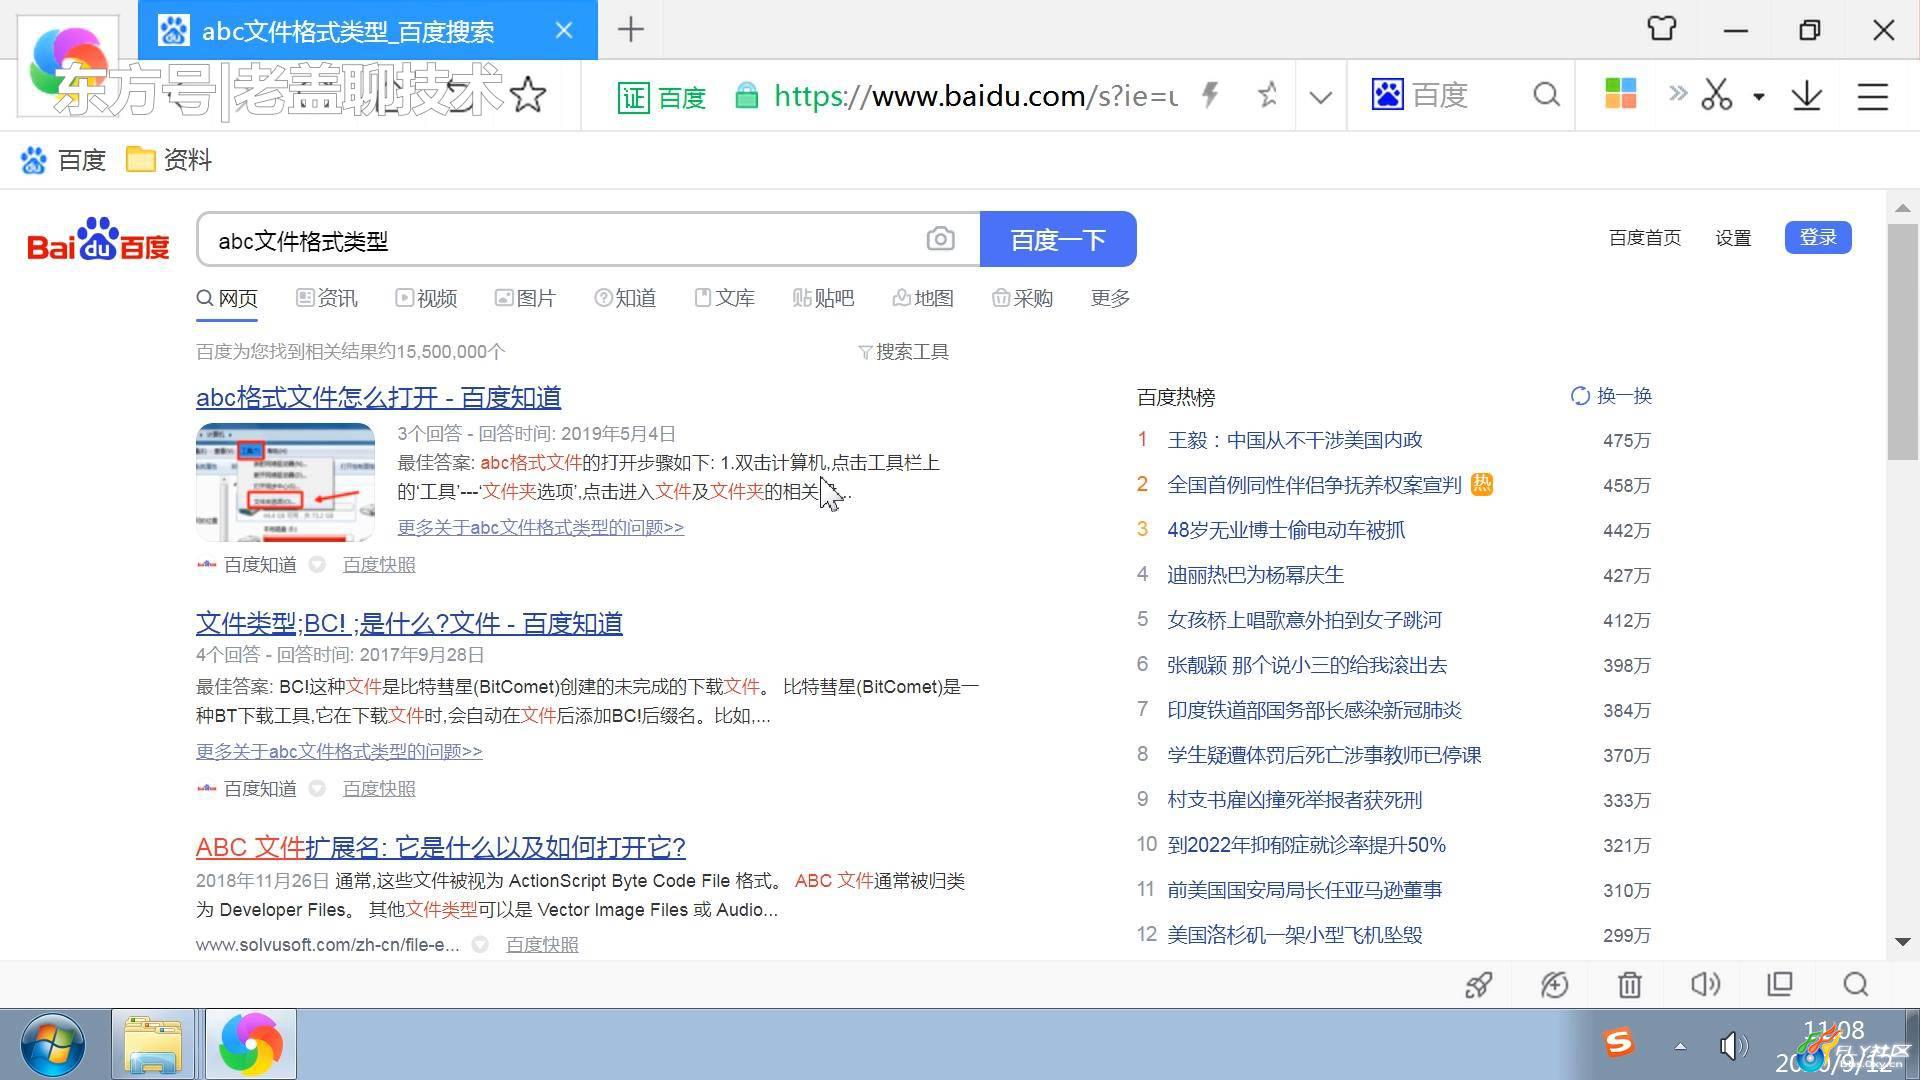Switch to the 图片 tab

point(525,298)
